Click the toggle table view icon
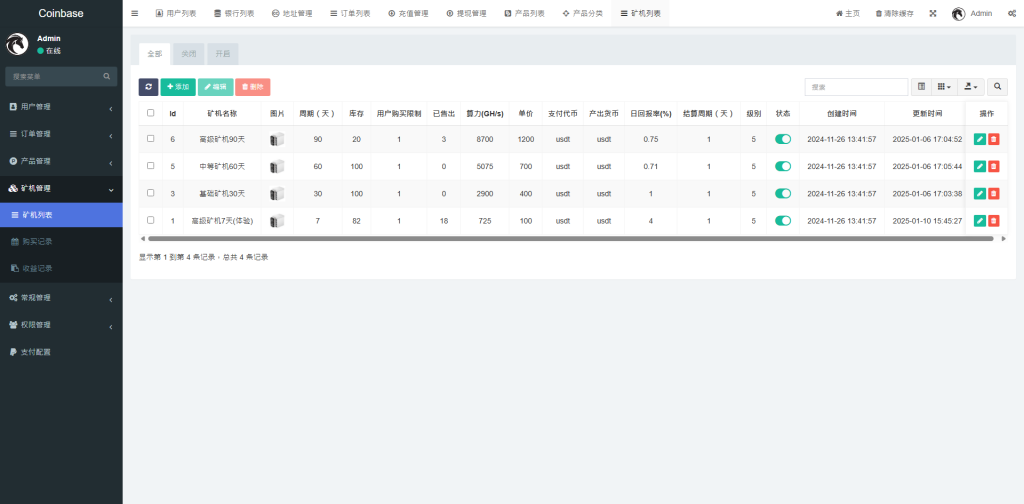 [x=922, y=87]
